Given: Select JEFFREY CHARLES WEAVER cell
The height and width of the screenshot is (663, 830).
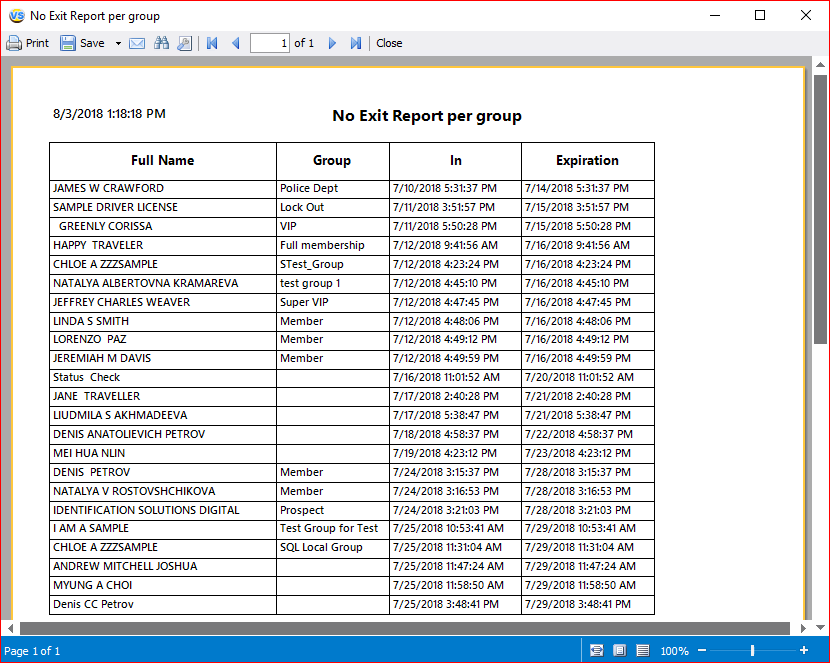Looking at the screenshot, I should click(163, 303).
